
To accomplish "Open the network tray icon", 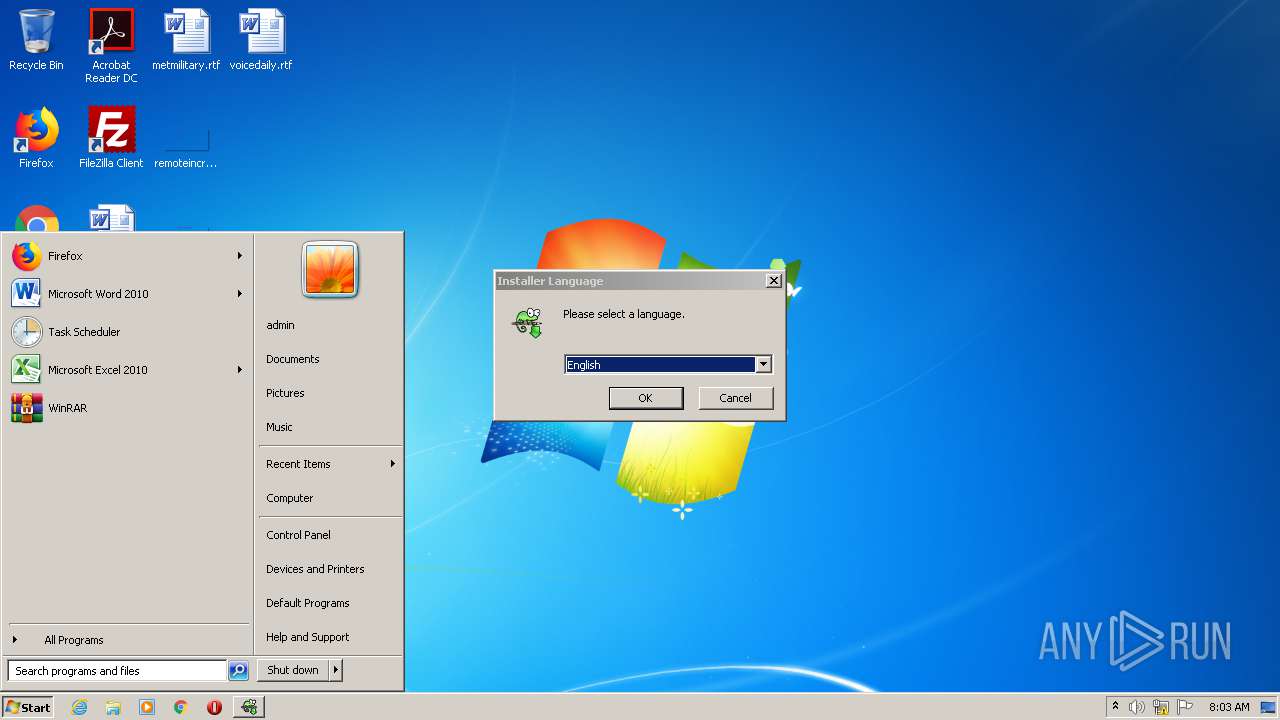I will click(1161, 707).
